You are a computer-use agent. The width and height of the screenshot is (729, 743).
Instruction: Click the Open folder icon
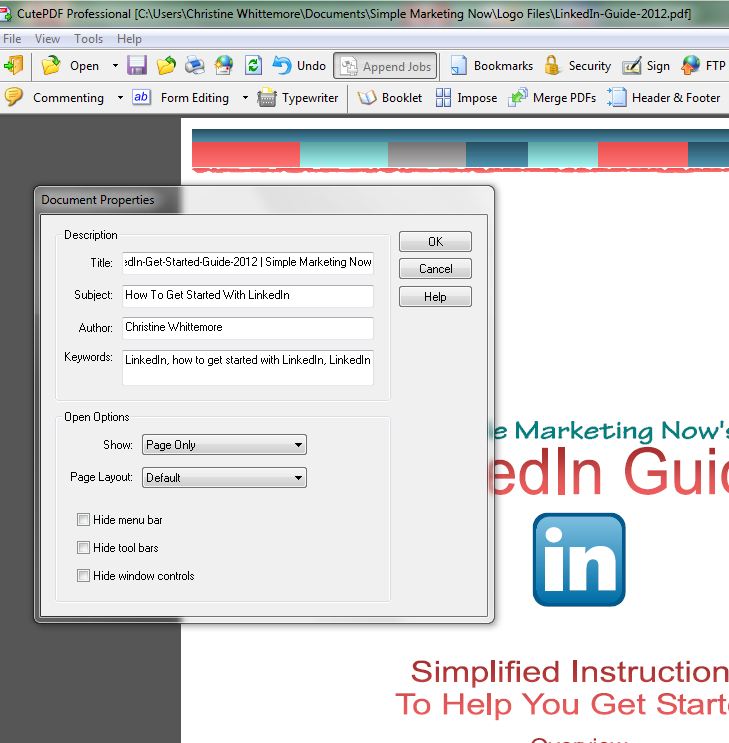pyautogui.click(x=51, y=65)
